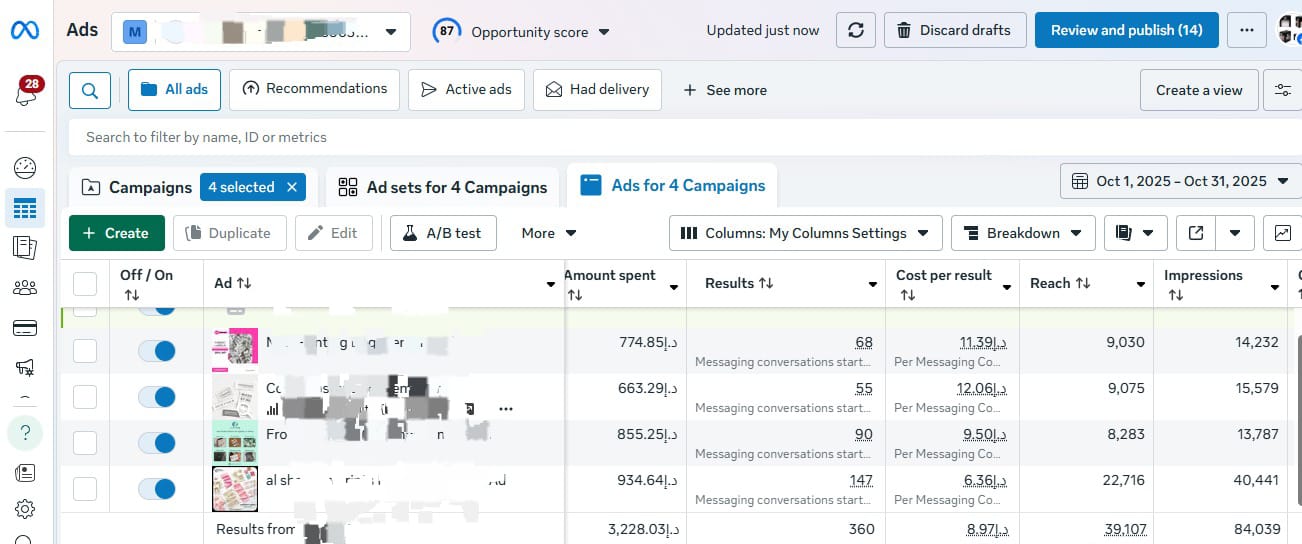Open the export share icon
Viewport: 1302px width, 544px height.
pyautogui.click(x=1196, y=233)
